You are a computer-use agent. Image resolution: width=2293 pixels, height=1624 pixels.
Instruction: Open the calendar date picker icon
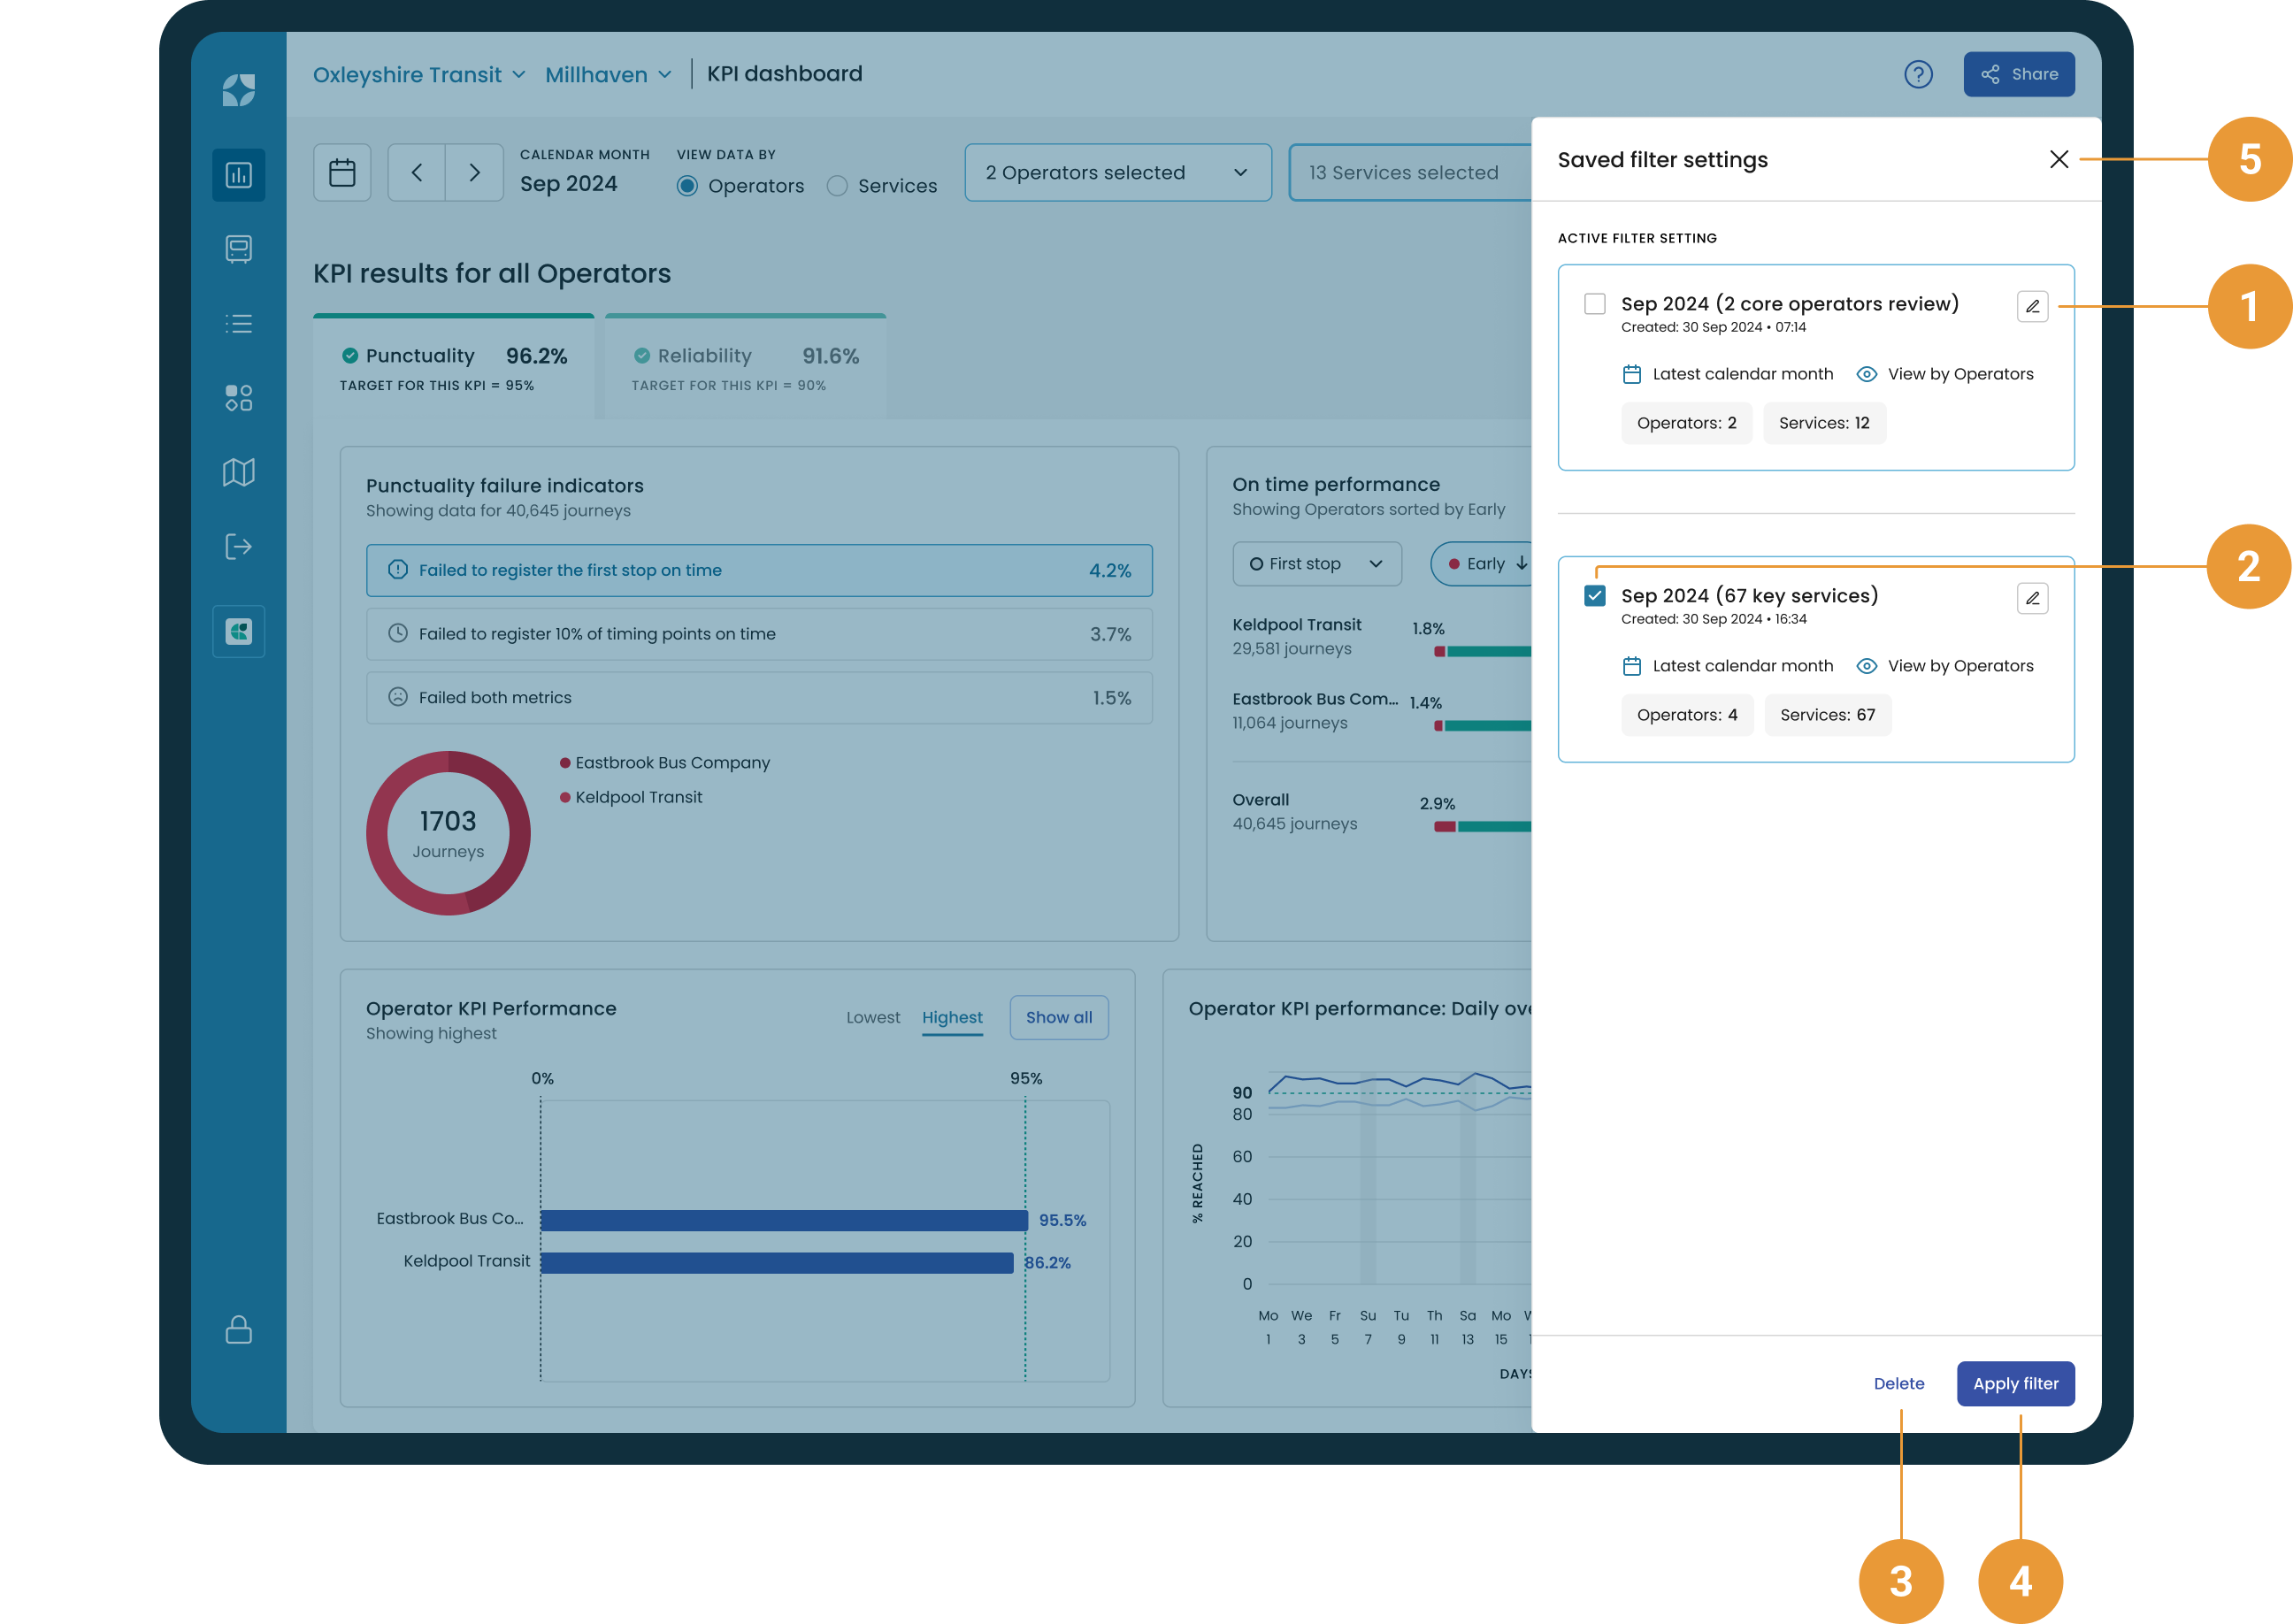(342, 172)
